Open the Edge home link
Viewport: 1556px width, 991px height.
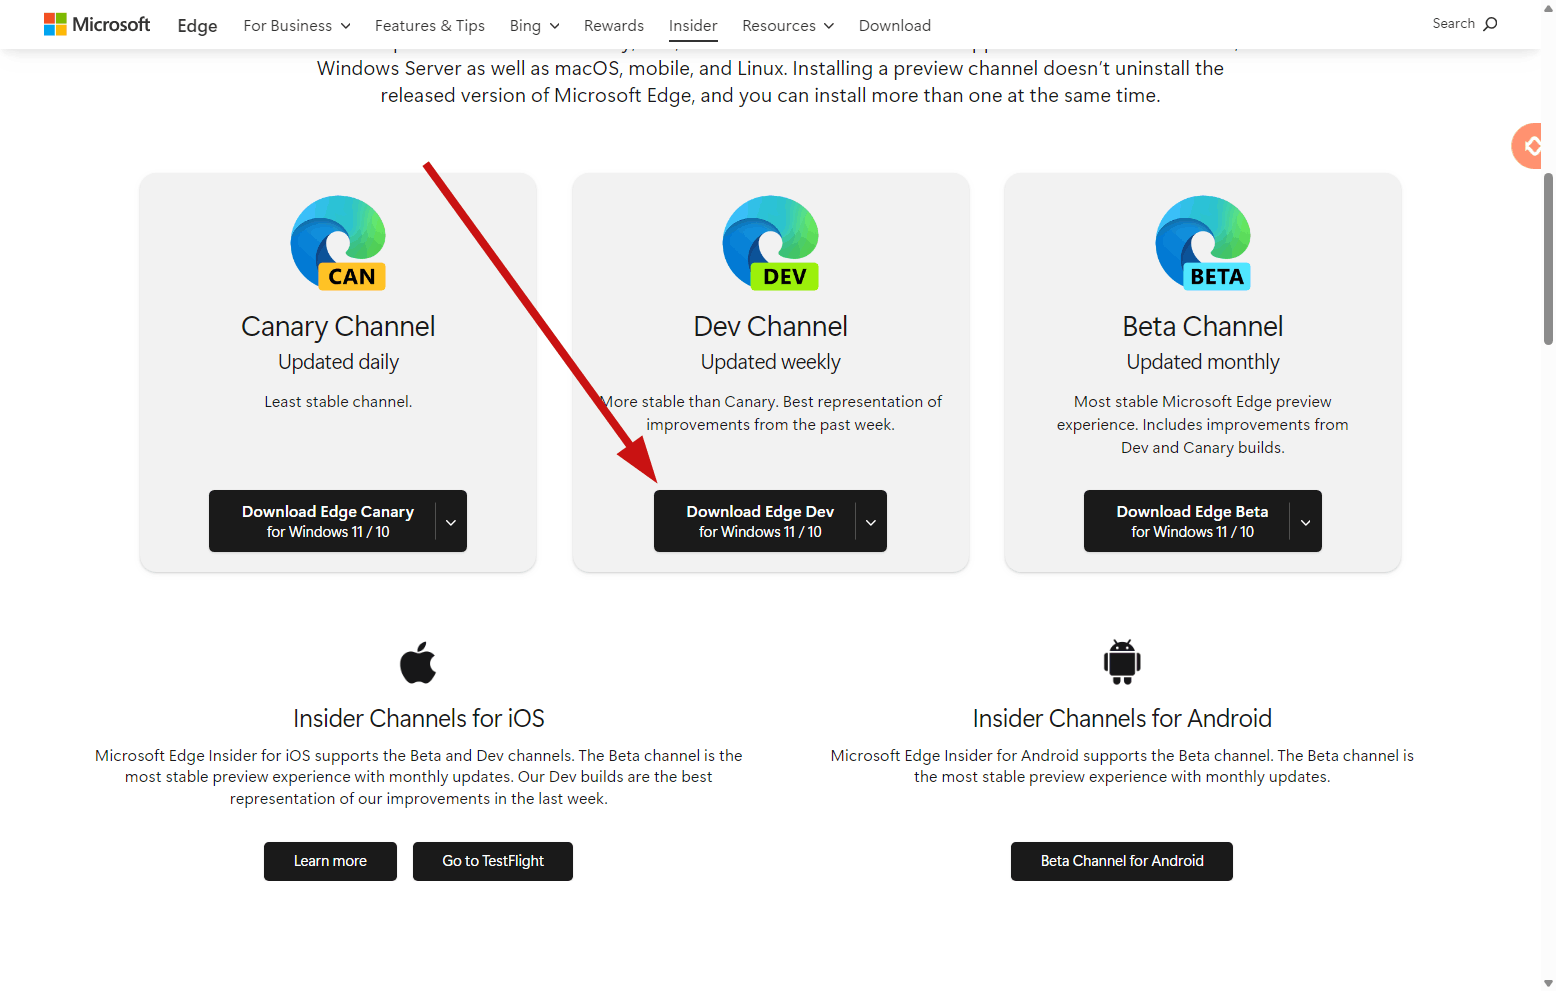pyautogui.click(x=197, y=25)
